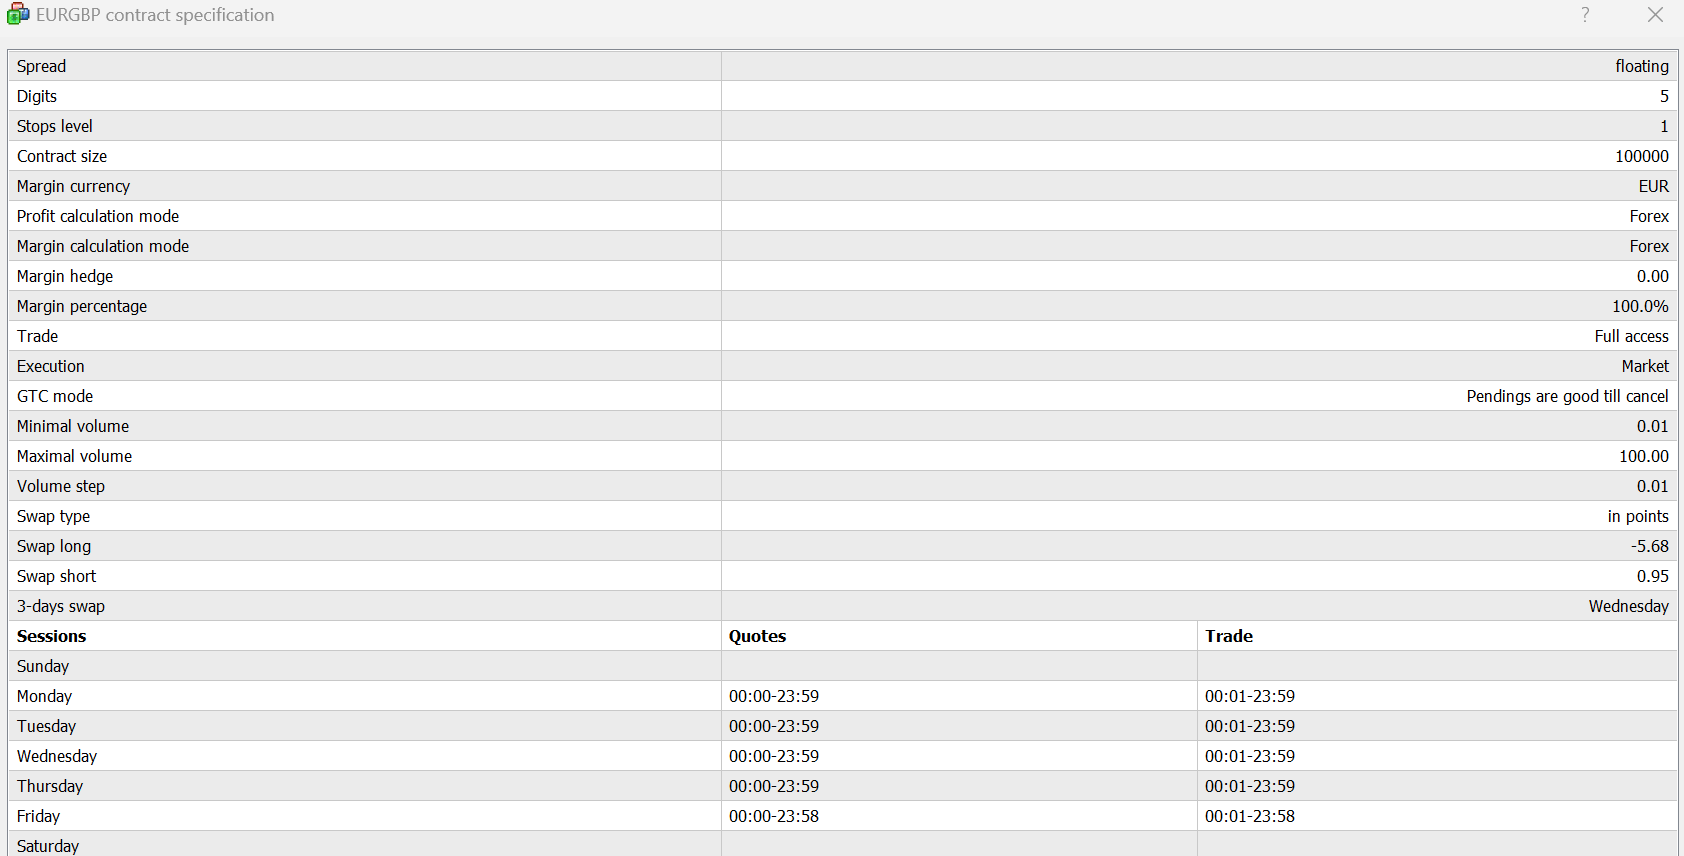The image size is (1684, 856).
Task: Click the Quotes column header
Action: point(757,636)
